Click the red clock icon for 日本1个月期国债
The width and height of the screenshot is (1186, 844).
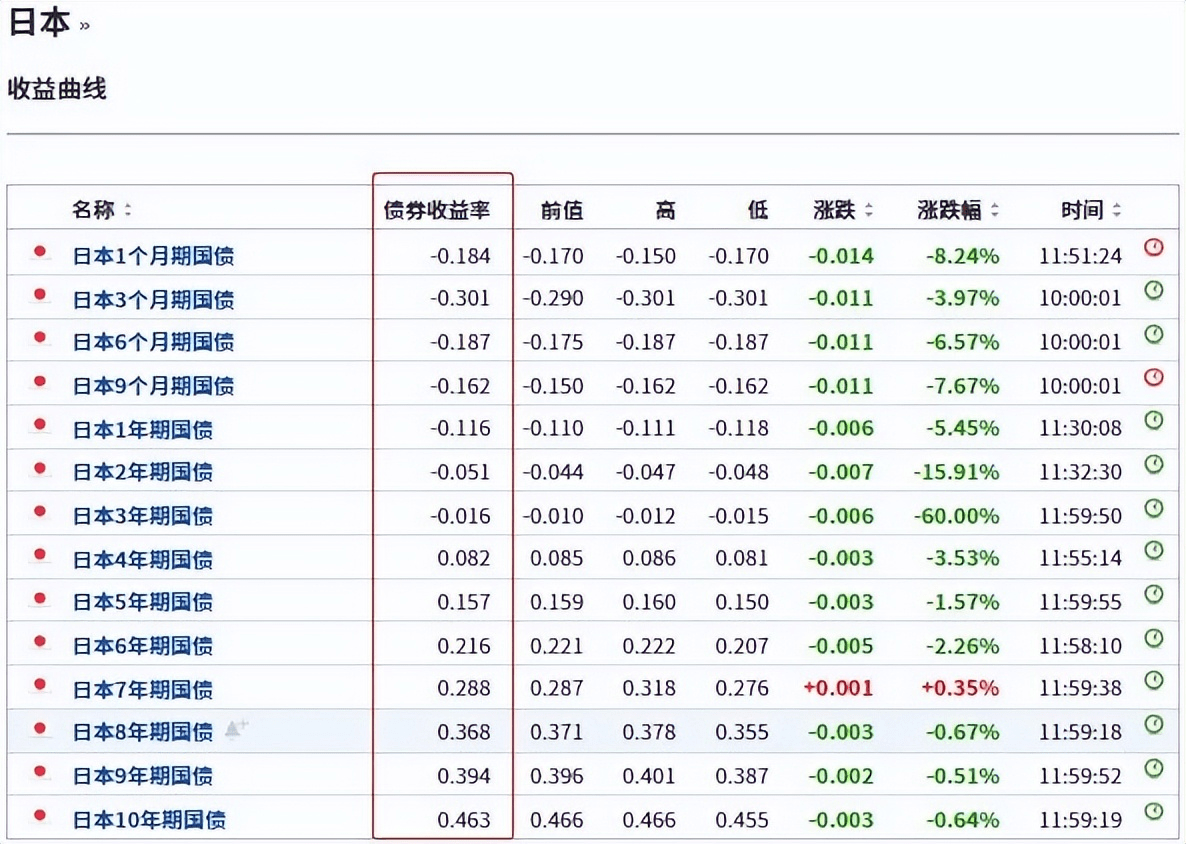click(x=1154, y=247)
